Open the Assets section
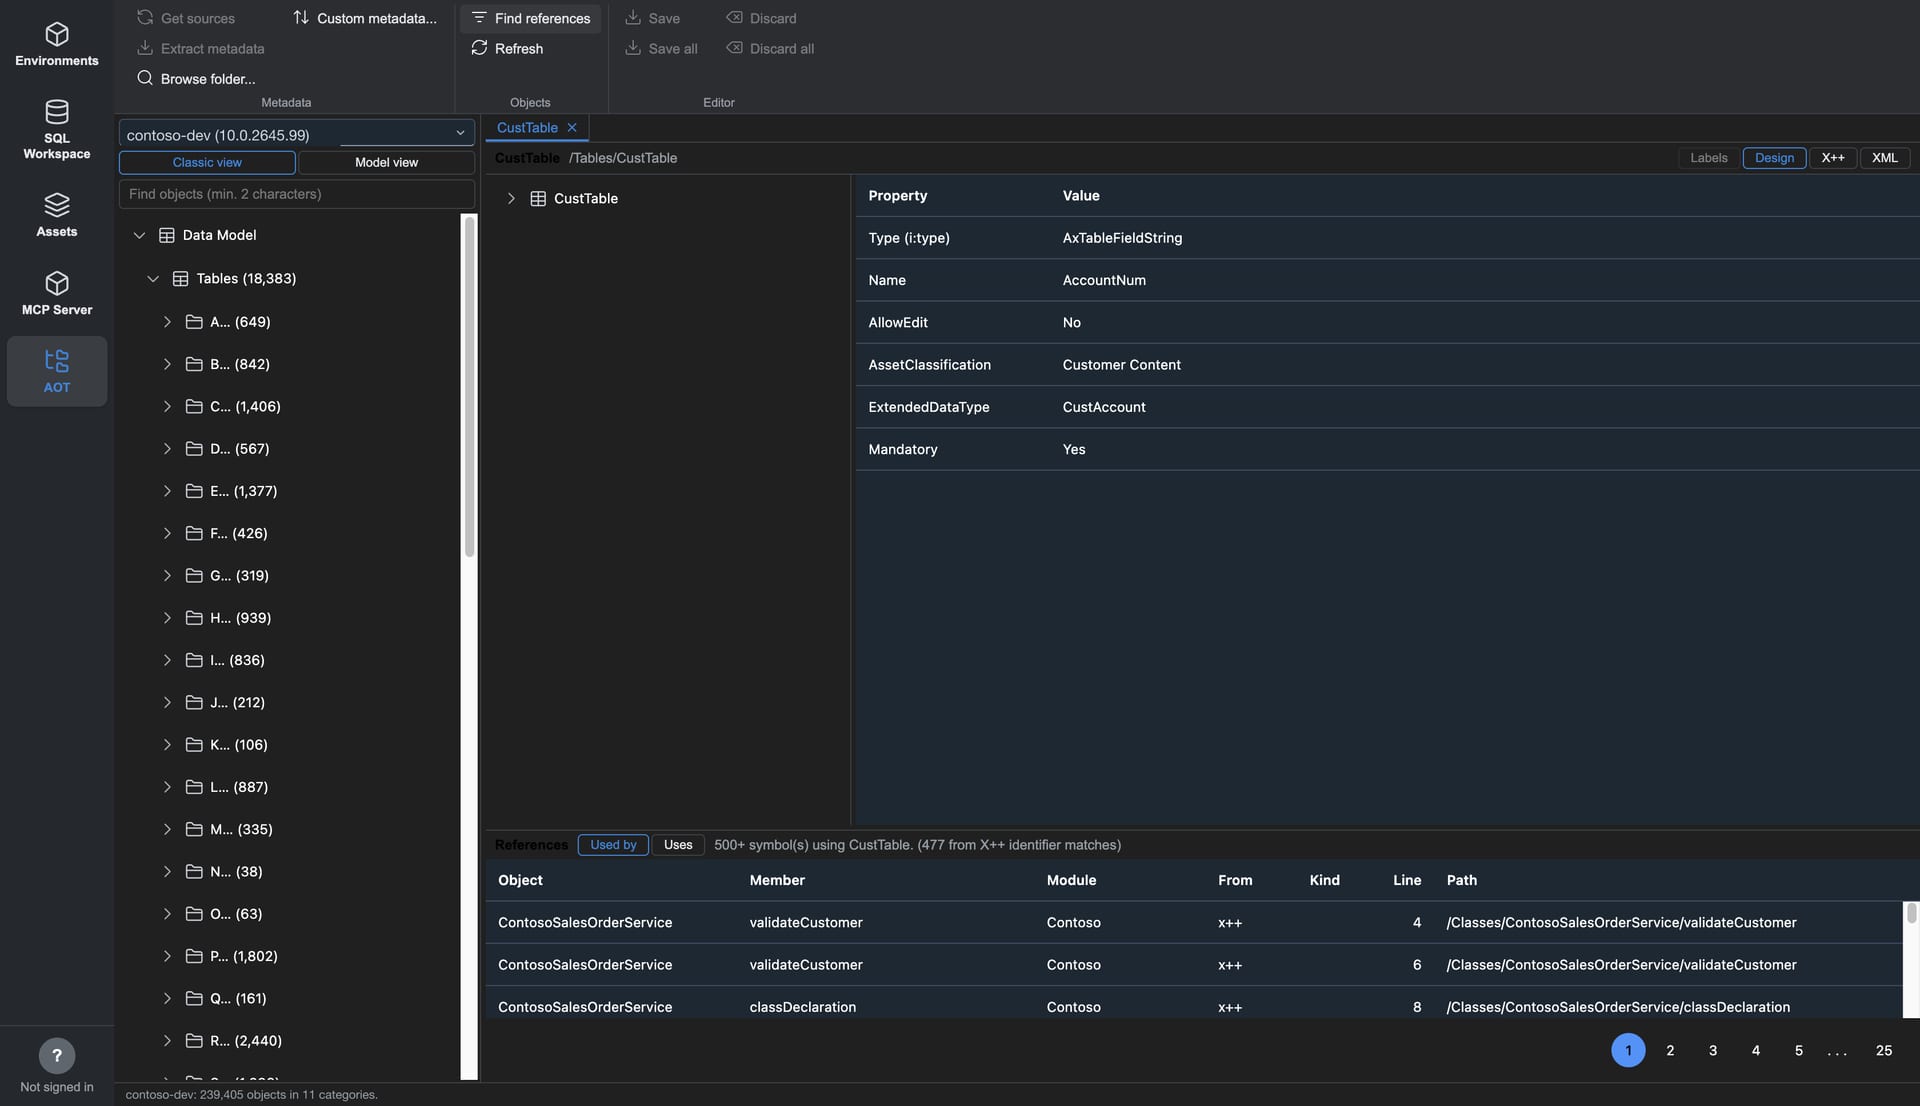 click(x=57, y=215)
